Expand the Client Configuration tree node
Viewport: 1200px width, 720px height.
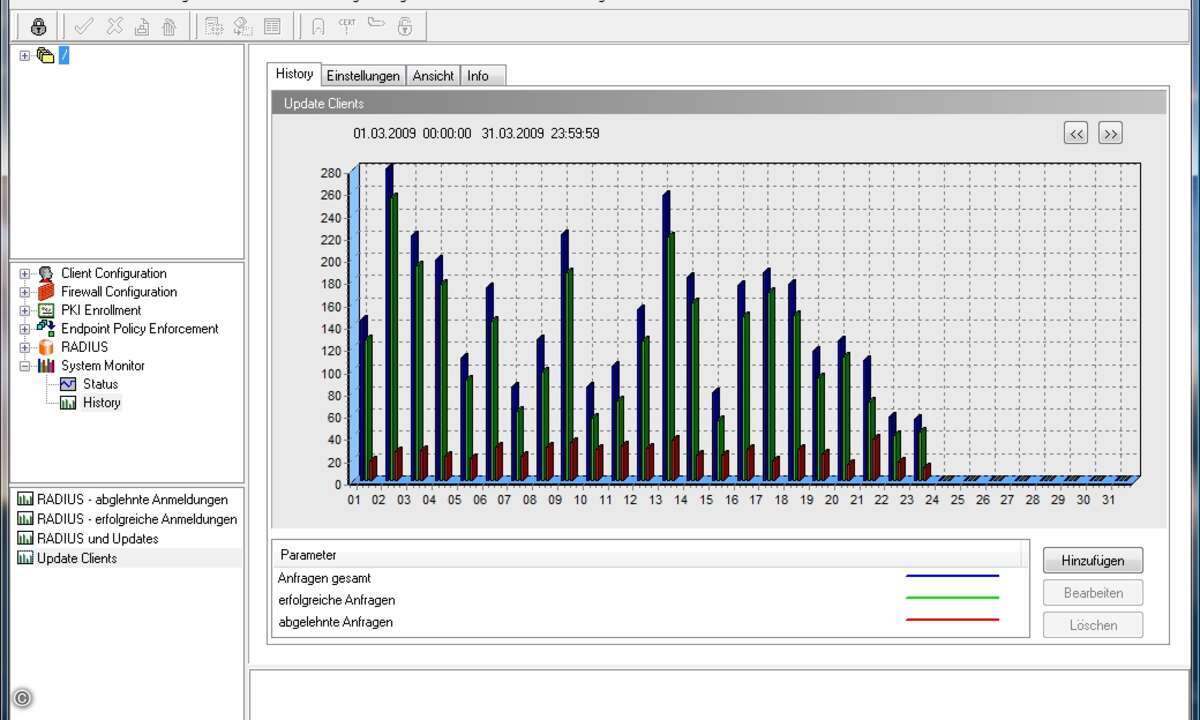[x=25, y=274]
